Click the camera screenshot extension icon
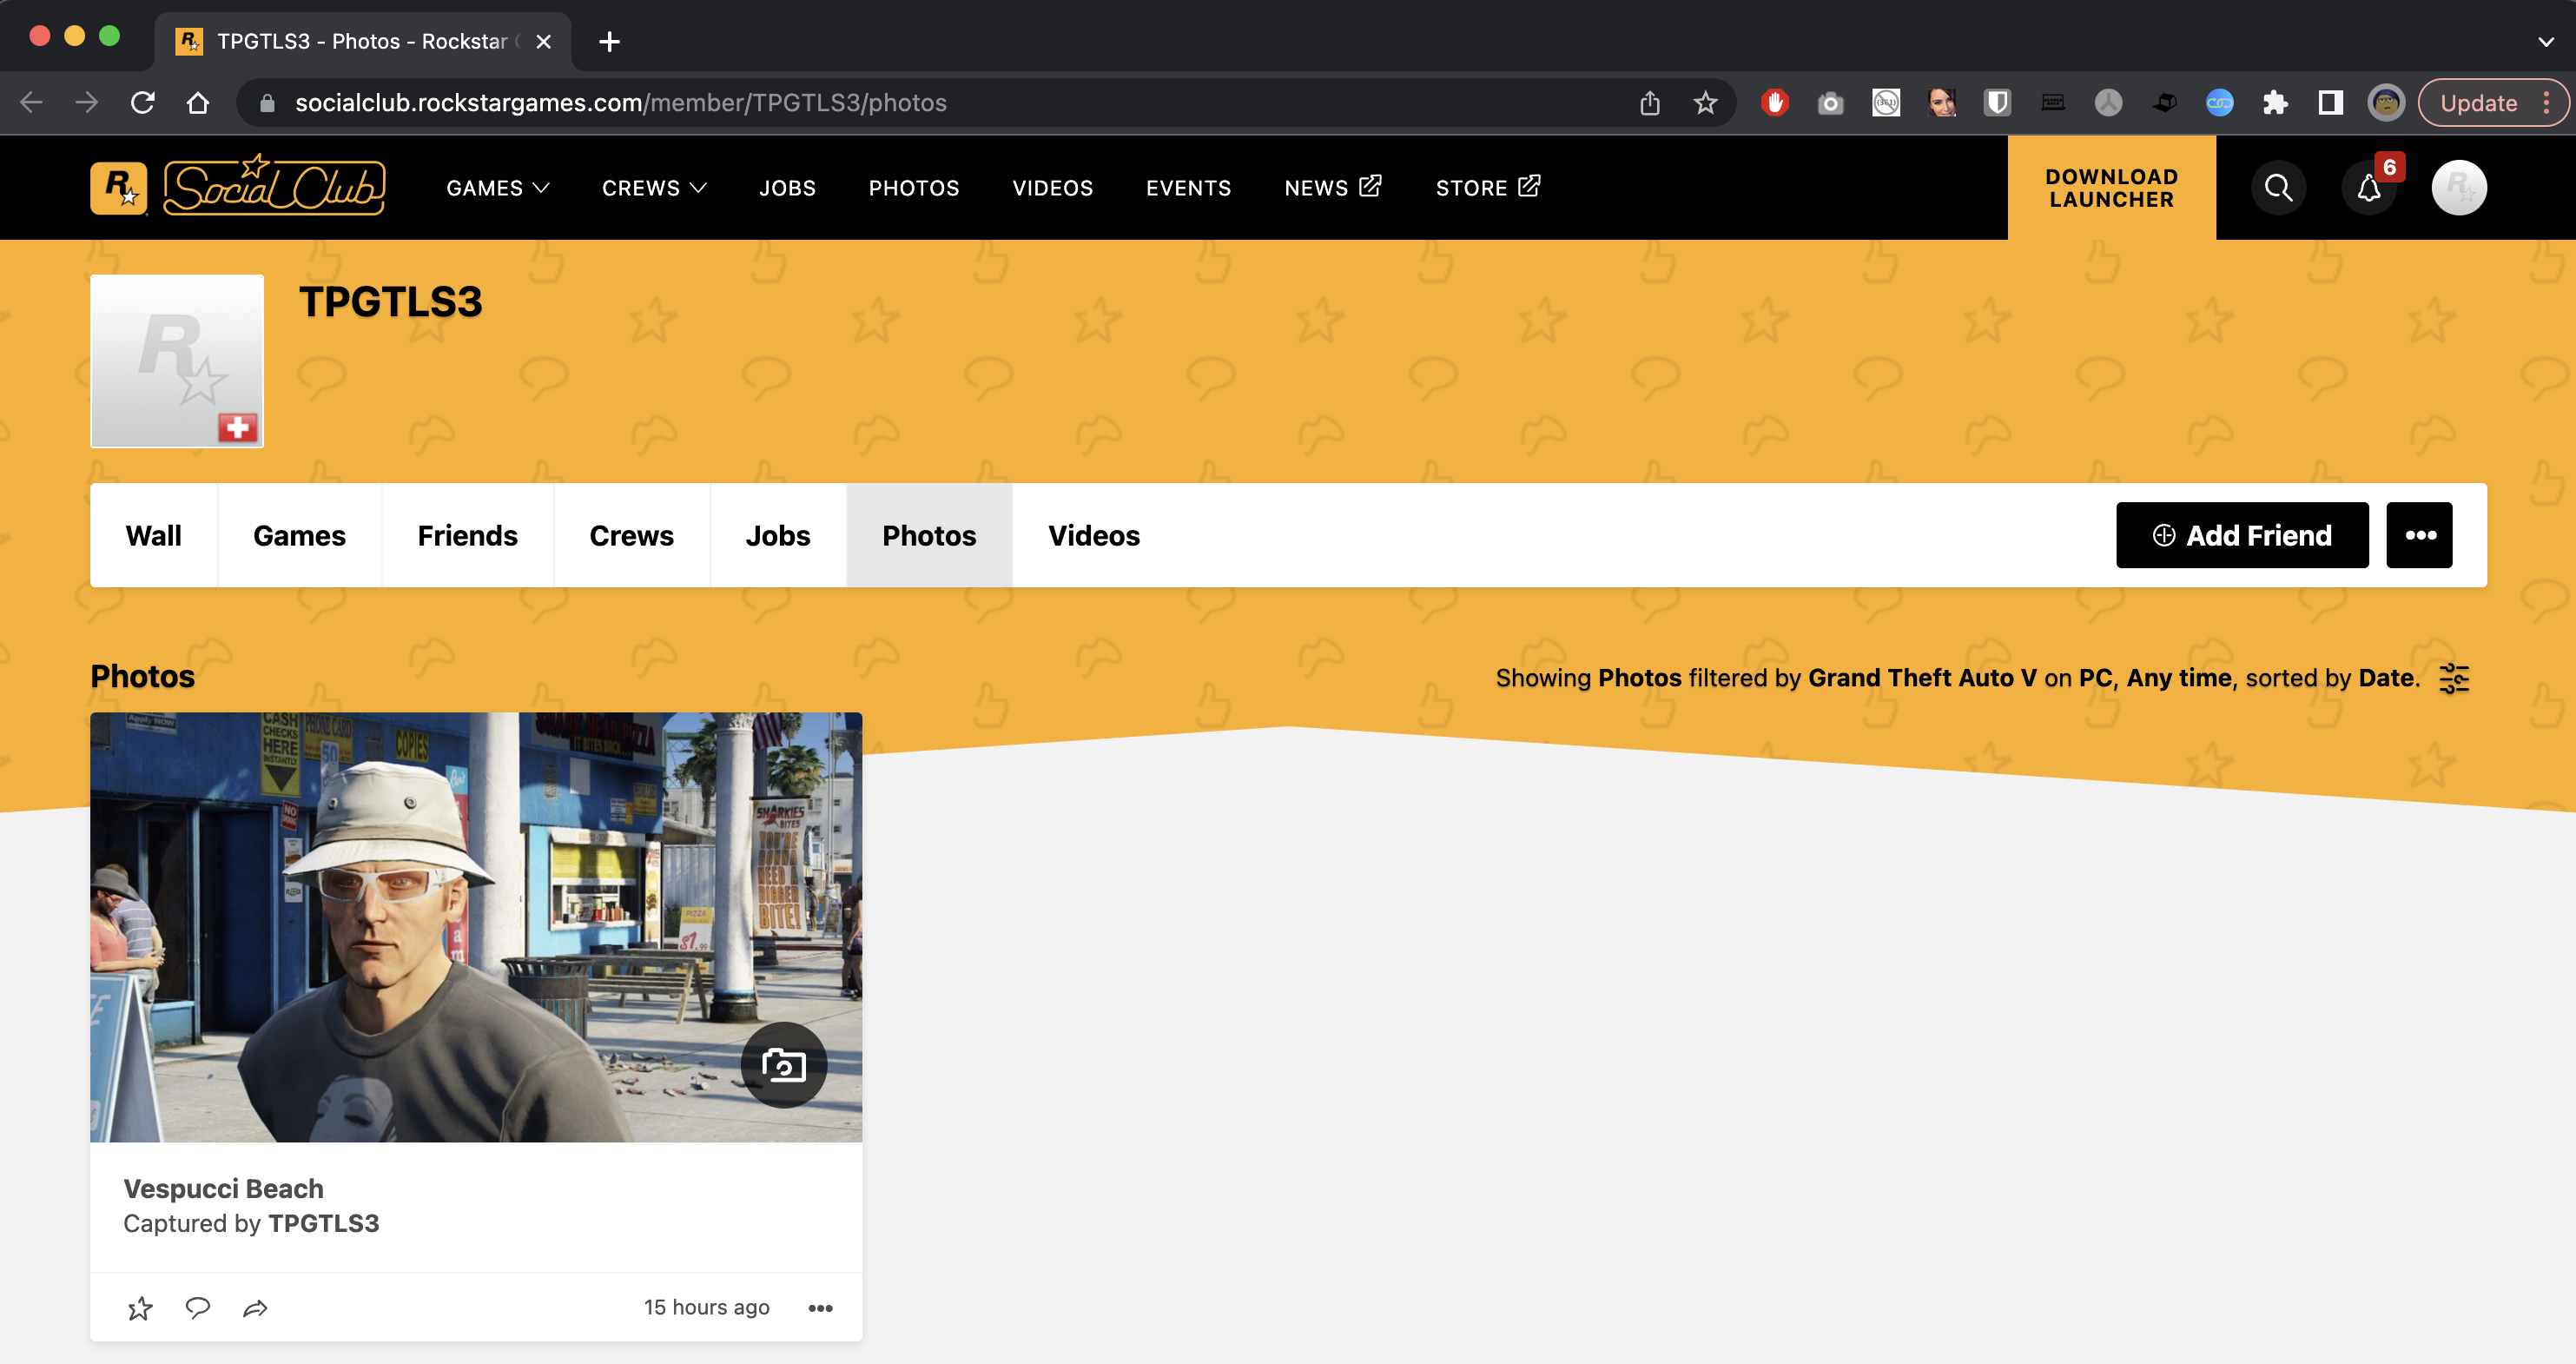 pos(1830,102)
